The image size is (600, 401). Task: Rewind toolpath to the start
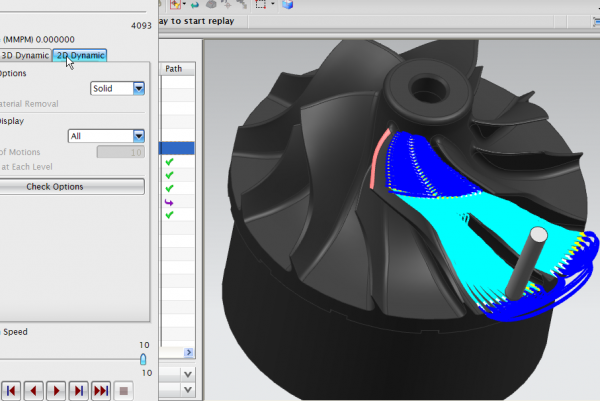point(11,391)
